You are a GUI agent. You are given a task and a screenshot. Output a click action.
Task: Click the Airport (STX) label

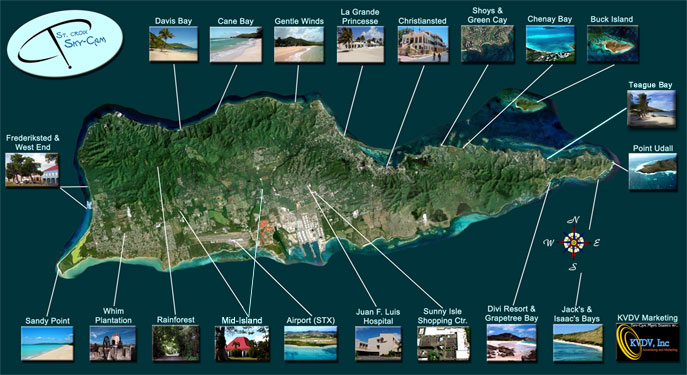[x=310, y=320]
